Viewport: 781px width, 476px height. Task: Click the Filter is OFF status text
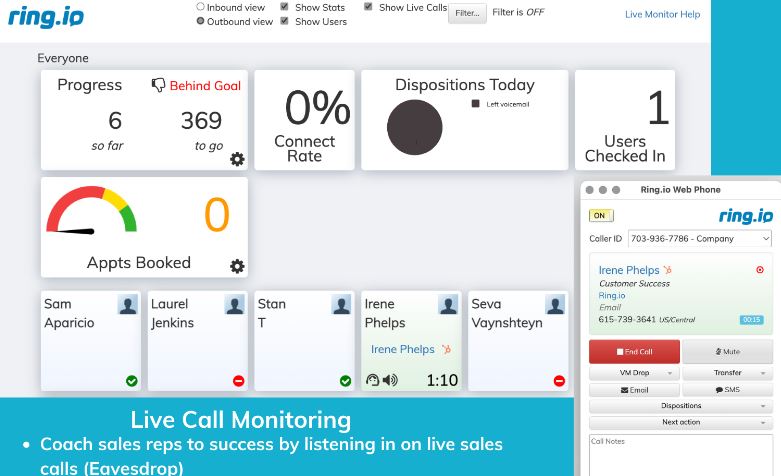tap(518, 12)
